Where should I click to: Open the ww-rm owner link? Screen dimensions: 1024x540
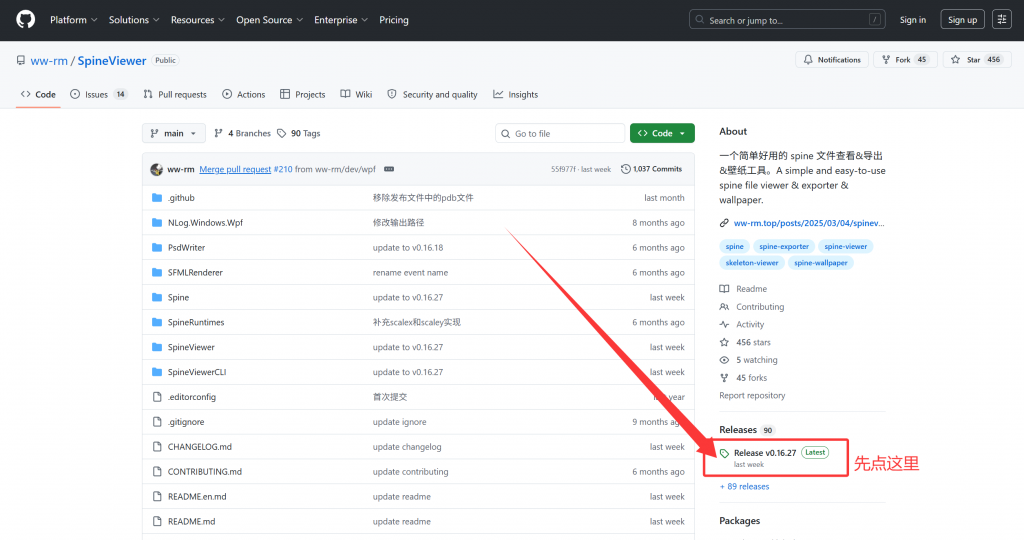pyautogui.click(x=49, y=60)
